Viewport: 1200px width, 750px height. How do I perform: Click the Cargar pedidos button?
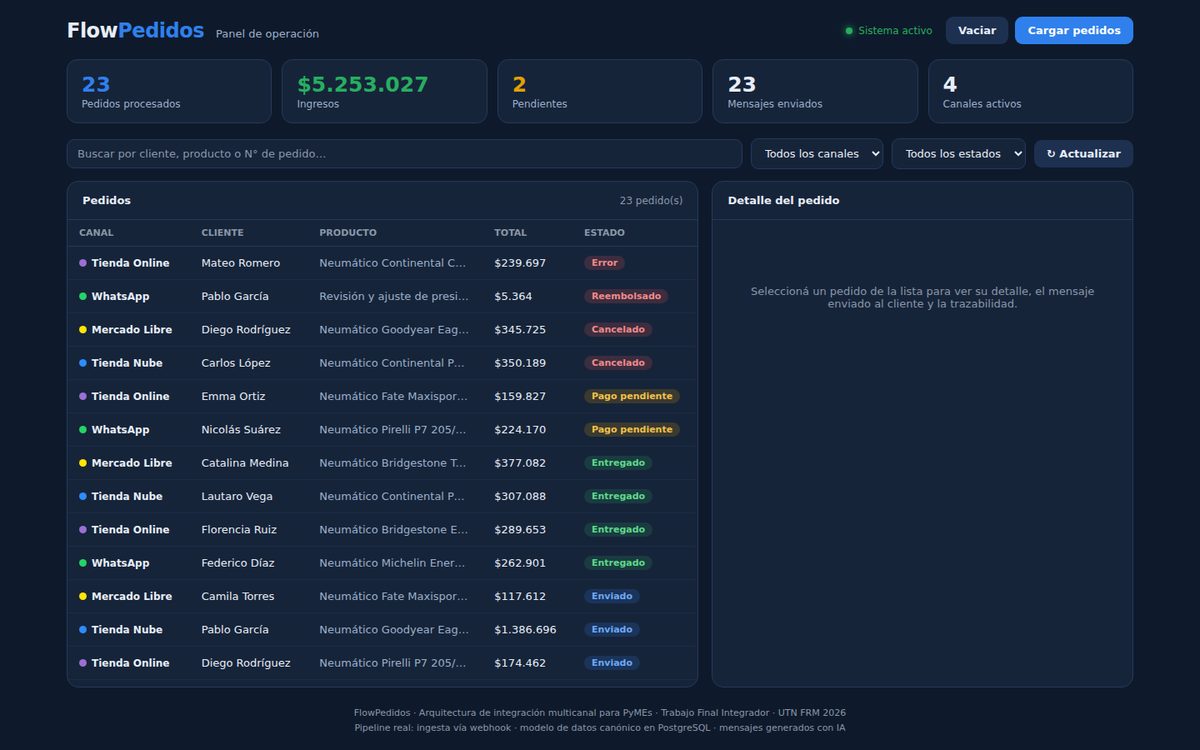click(x=1074, y=30)
